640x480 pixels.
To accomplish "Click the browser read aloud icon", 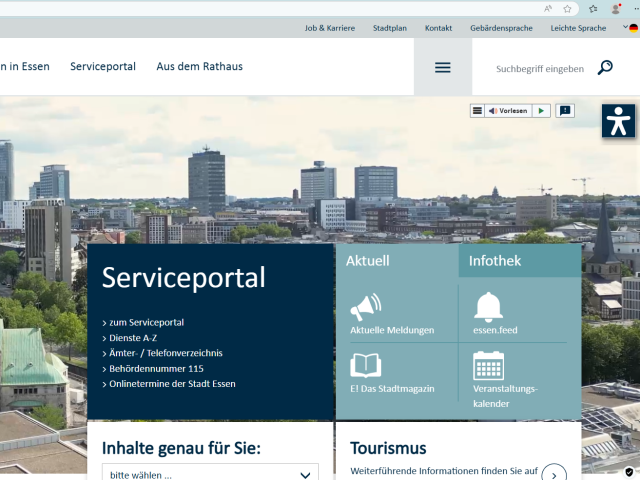I will click(548, 9).
